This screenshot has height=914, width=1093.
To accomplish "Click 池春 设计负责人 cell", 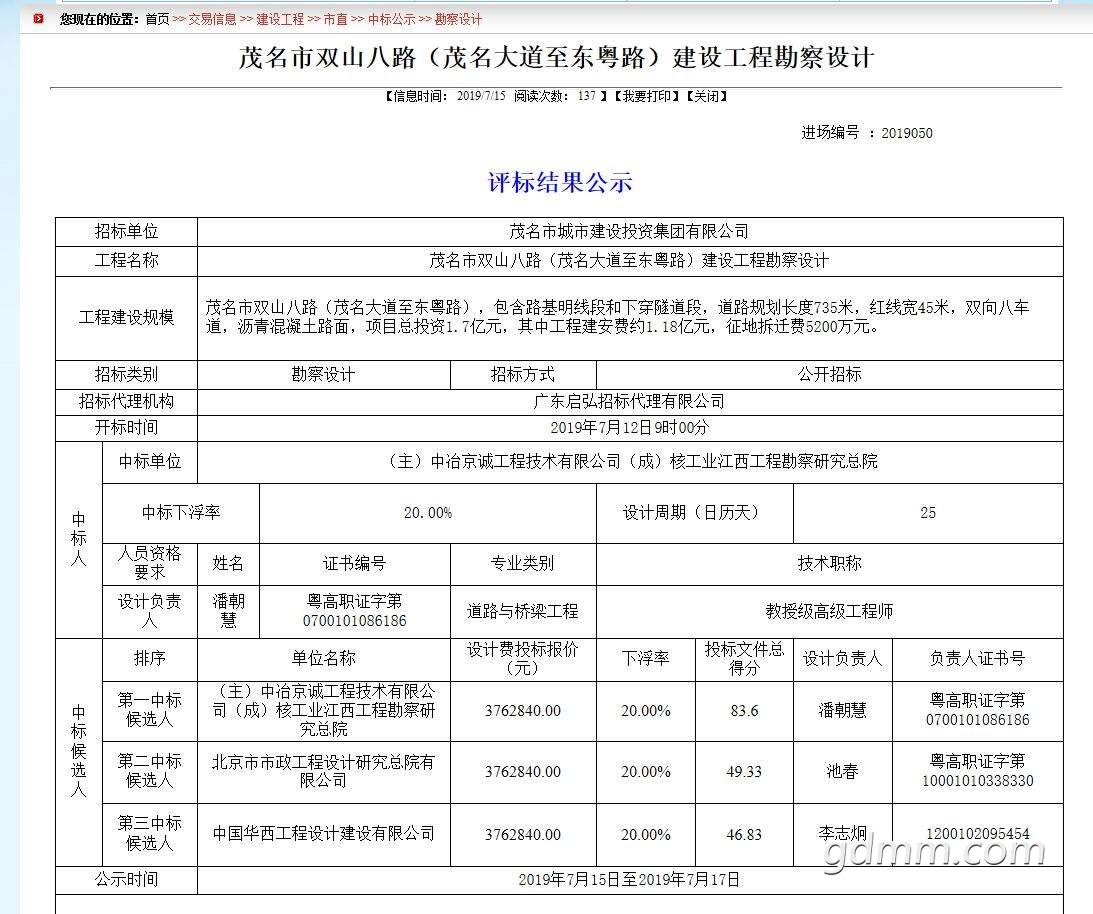I will 842,771.
